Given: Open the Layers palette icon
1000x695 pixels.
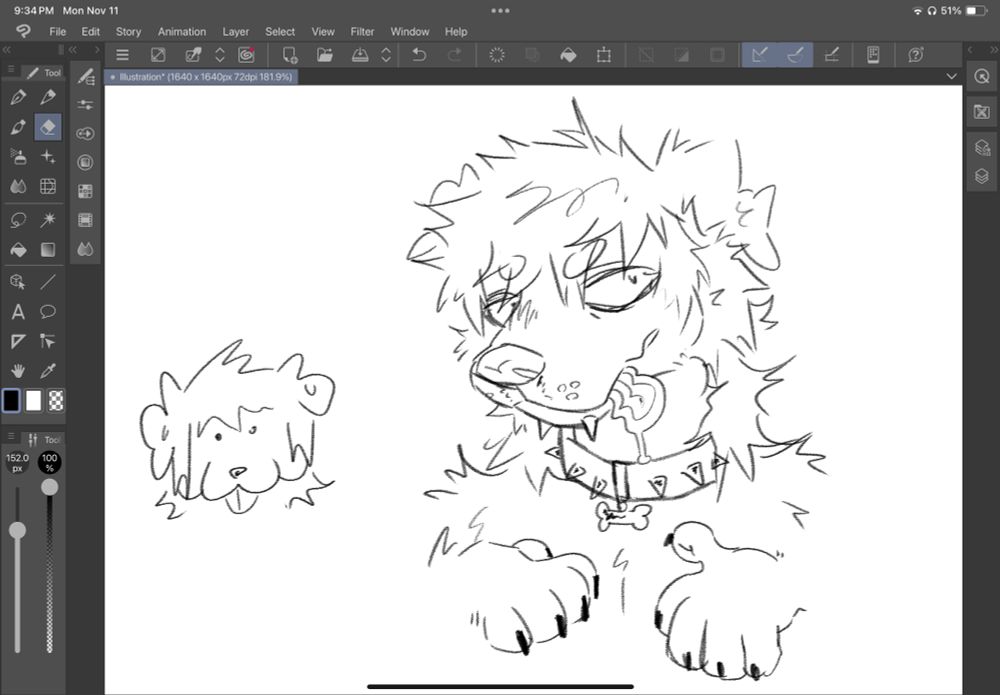Looking at the screenshot, I should tap(982, 175).
